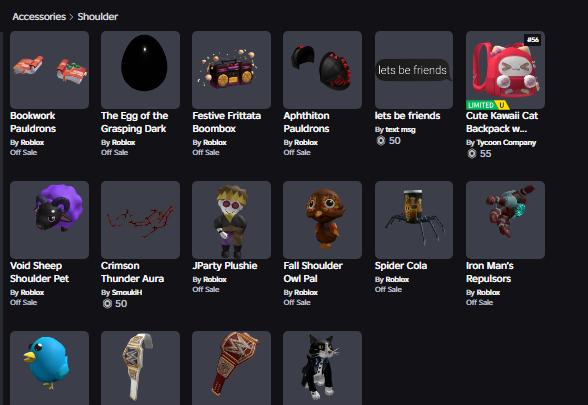Viewport: 588px width, 405px height.
Task: Open the lets be friends speech bubble item
Action: coord(414,70)
